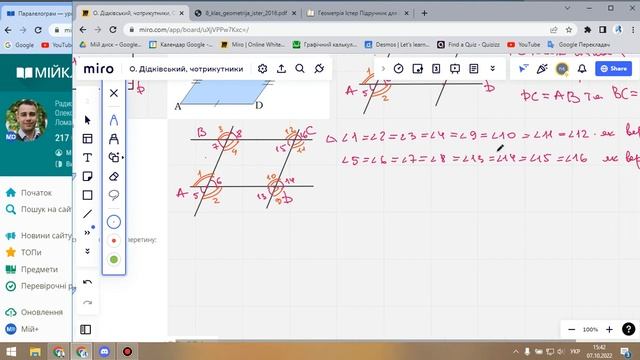Viewport: 640px width, 360px height.
Task: Bookmark this page with star icon
Action: [x=569, y=29]
